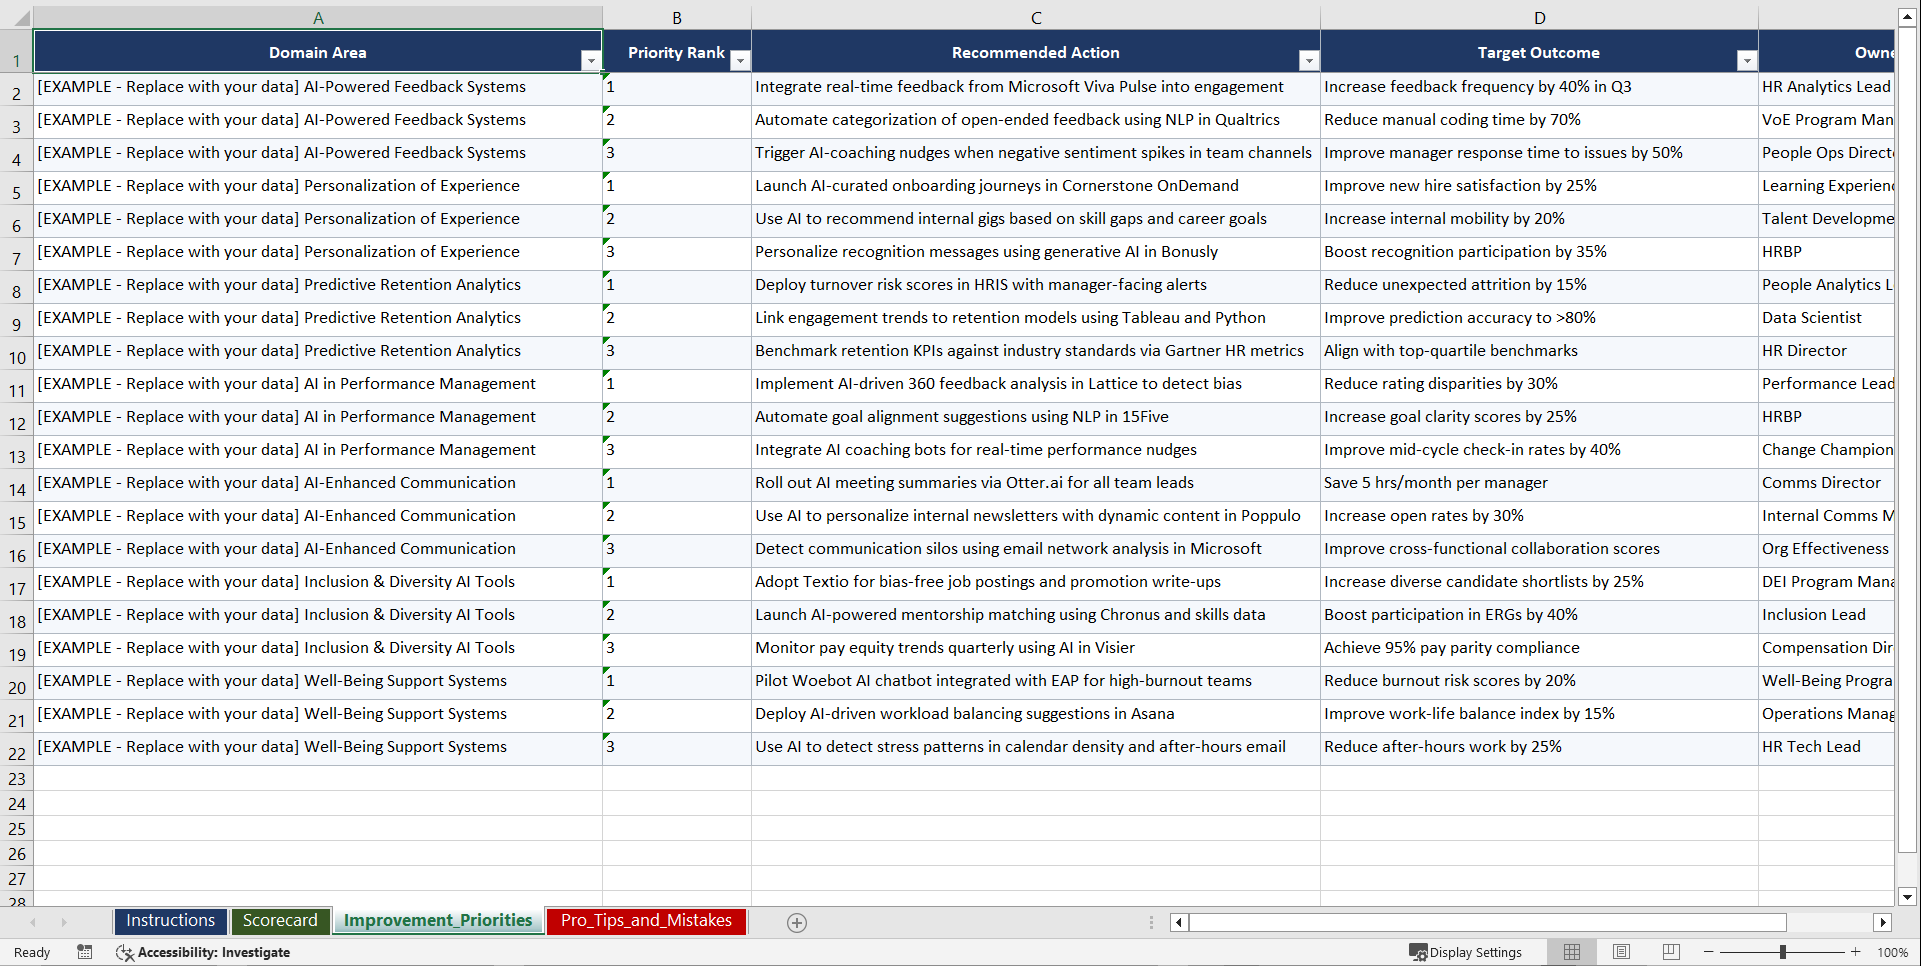The width and height of the screenshot is (1921, 966).
Task: Select column header B
Action: (x=677, y=16)
